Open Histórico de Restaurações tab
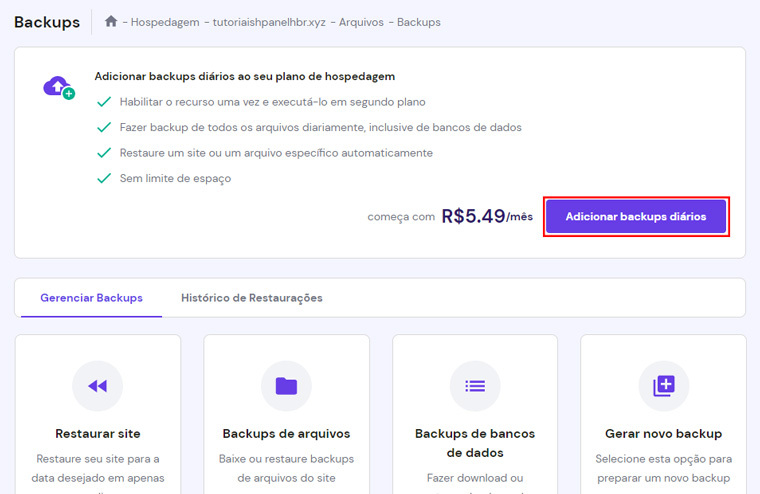The image size is (760, 494). pyautogui.click(x=252, y=298)
